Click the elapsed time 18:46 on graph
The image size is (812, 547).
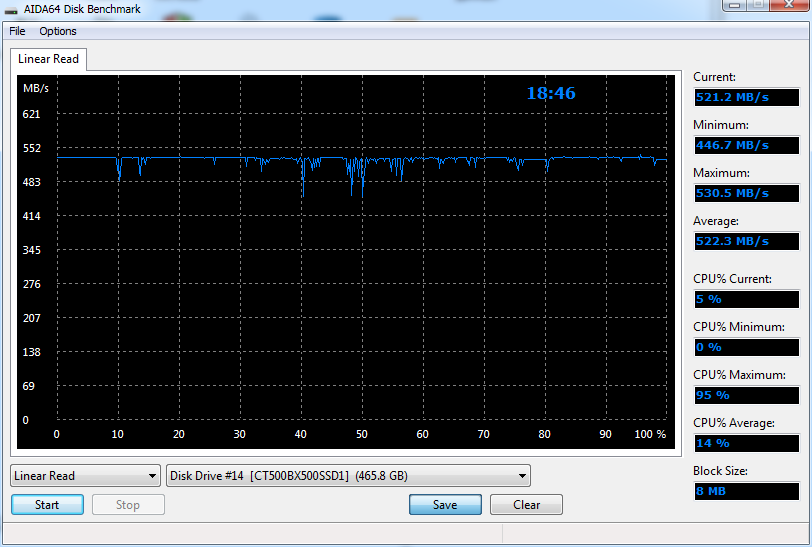pos(551,93)
